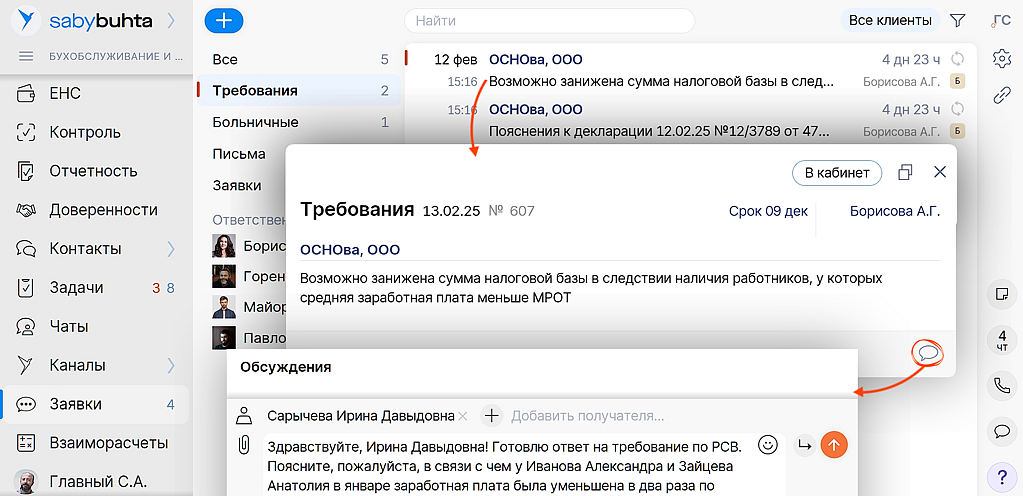
Task: Select Больничные category in list
Action: [x=255, y=122]
